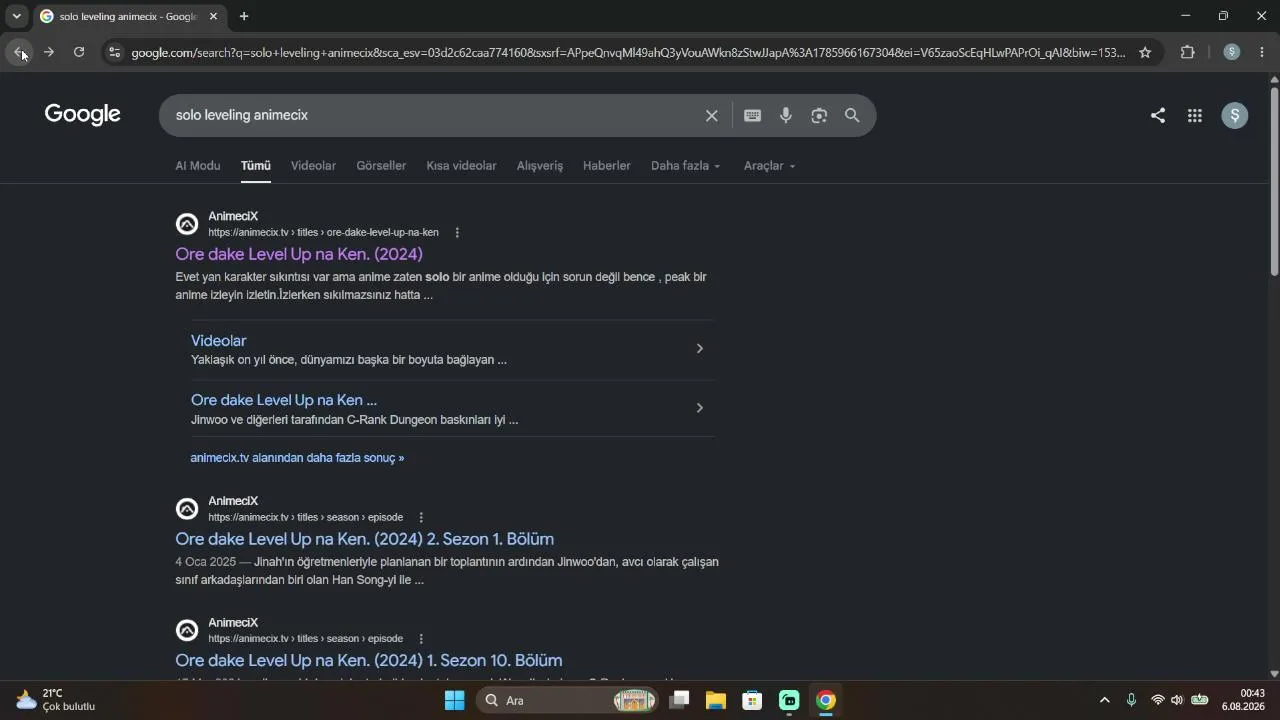The width and height of the screenshot is (1280, 720).
Task: Clear the search query with the X
Action: pos(712,116)
